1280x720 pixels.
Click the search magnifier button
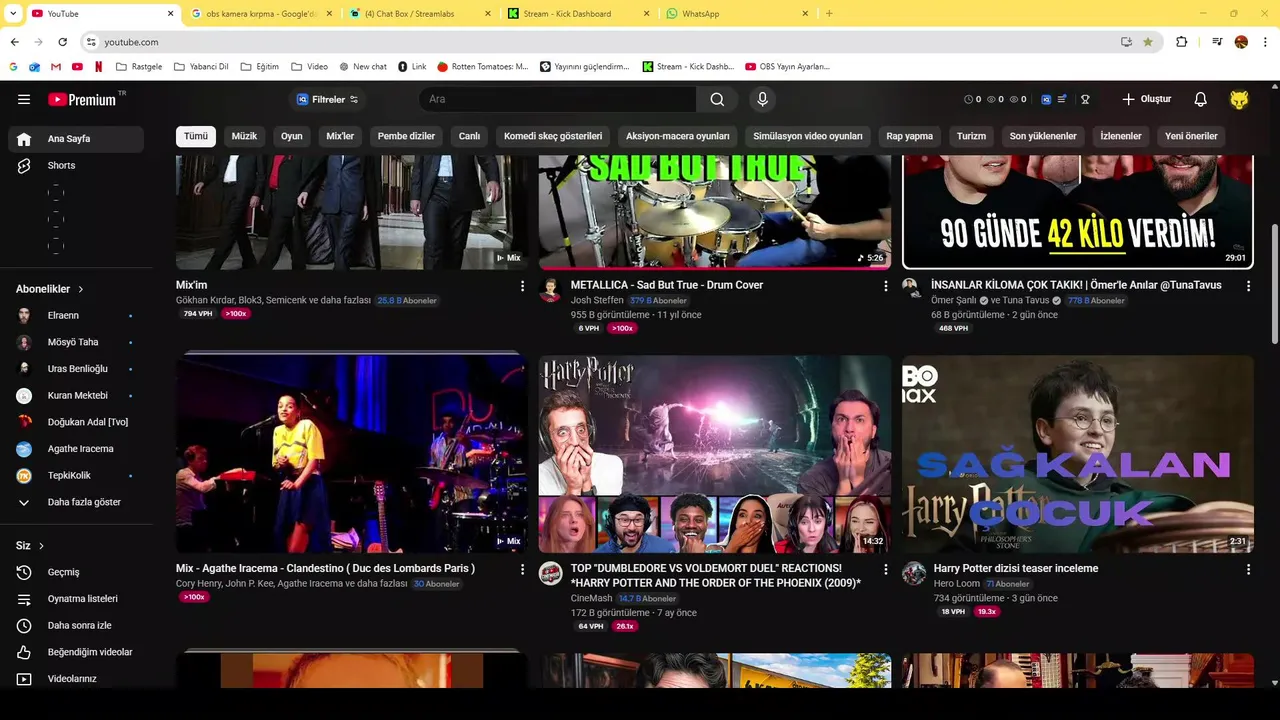pos(717,99)
